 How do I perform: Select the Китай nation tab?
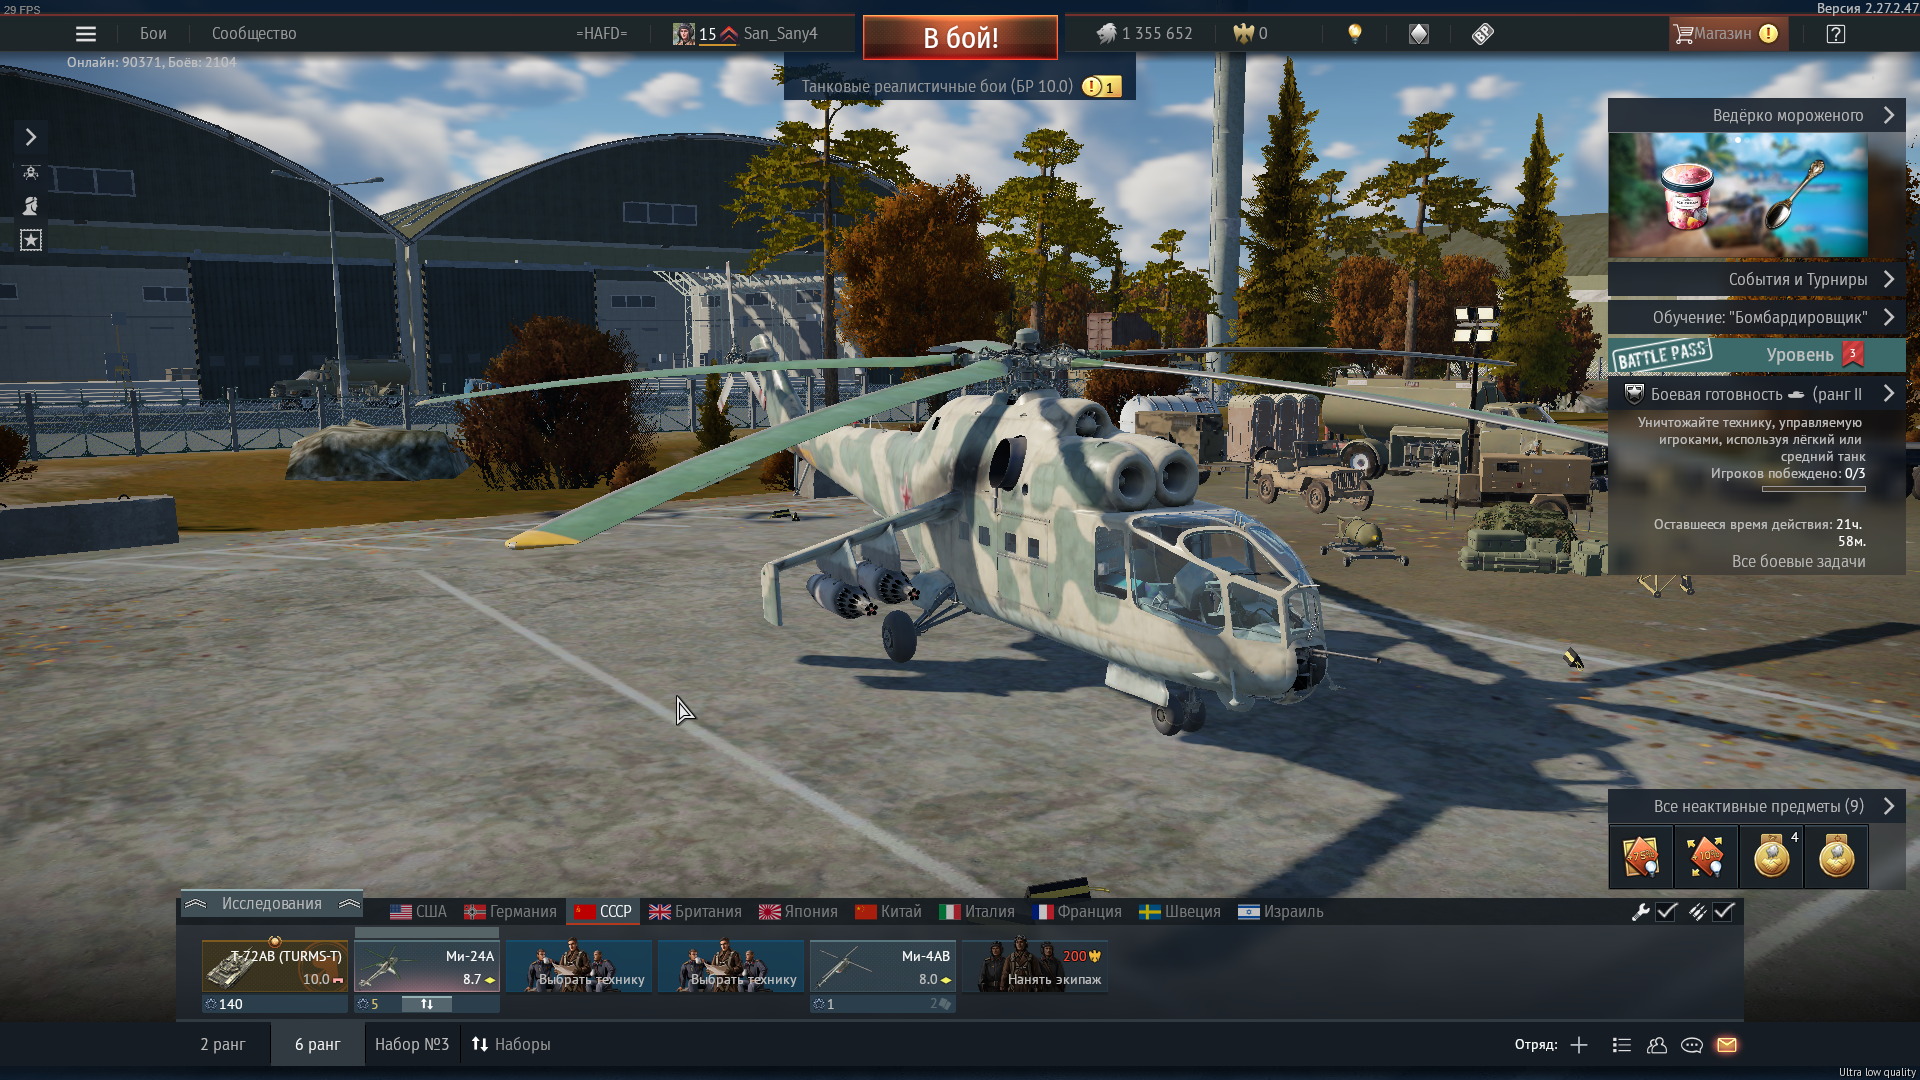click(888, 912)
